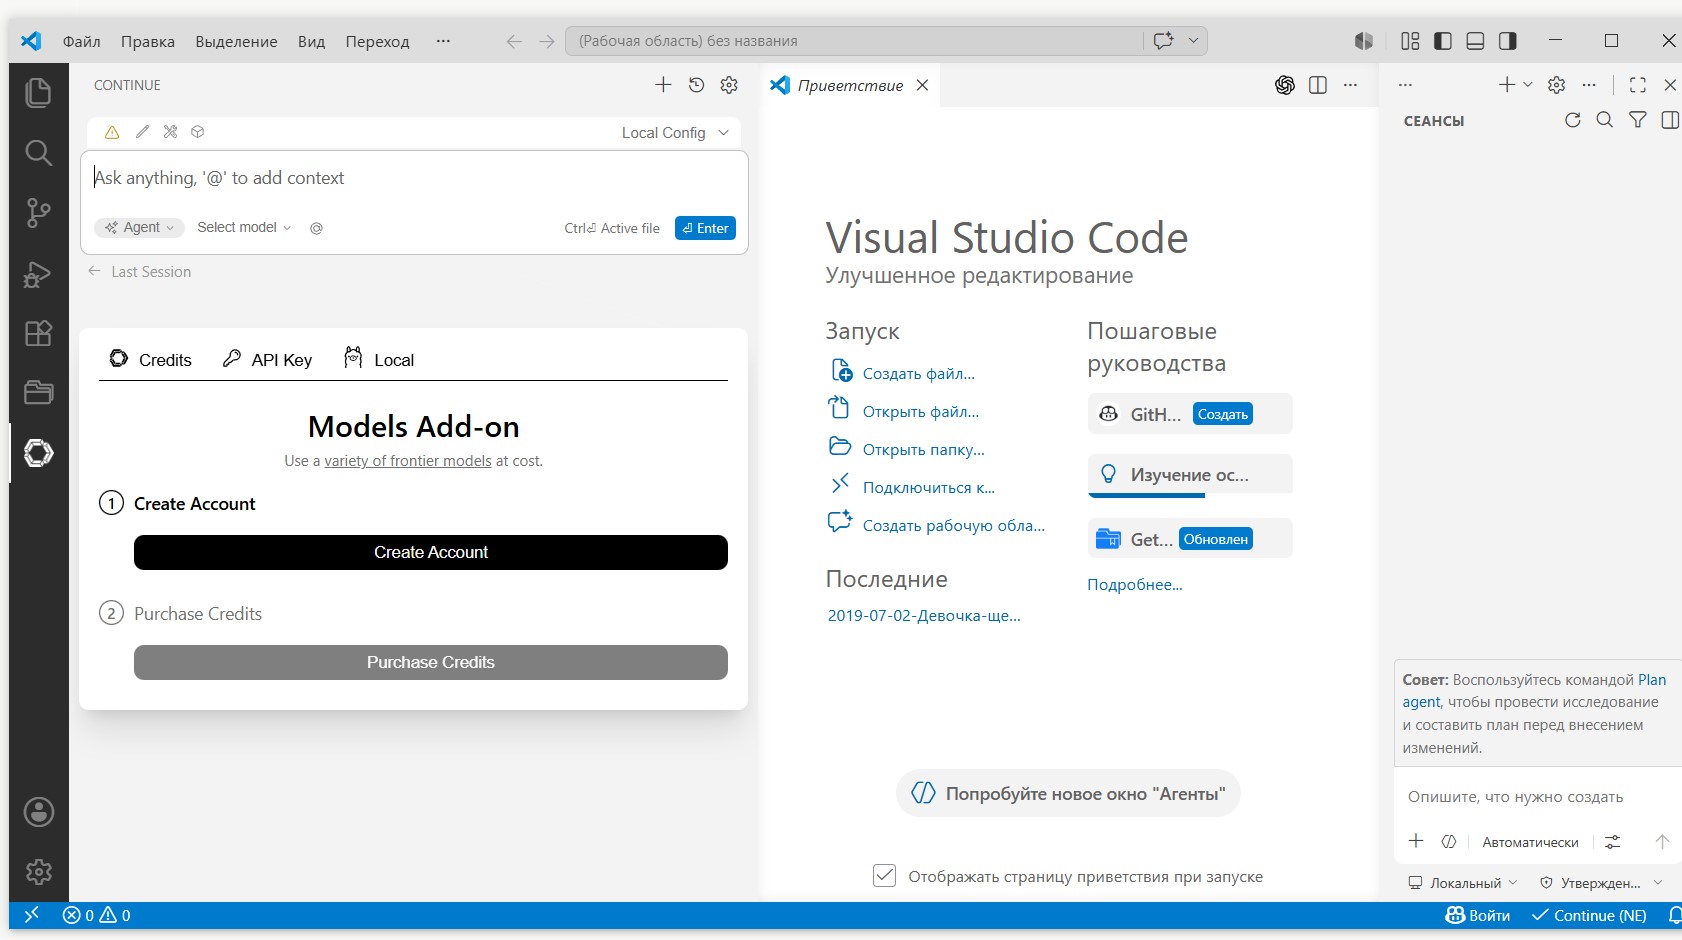Open the Explorer view in activity bar
This screenshot has width=1682, height=940.
(x=38, y=92)
